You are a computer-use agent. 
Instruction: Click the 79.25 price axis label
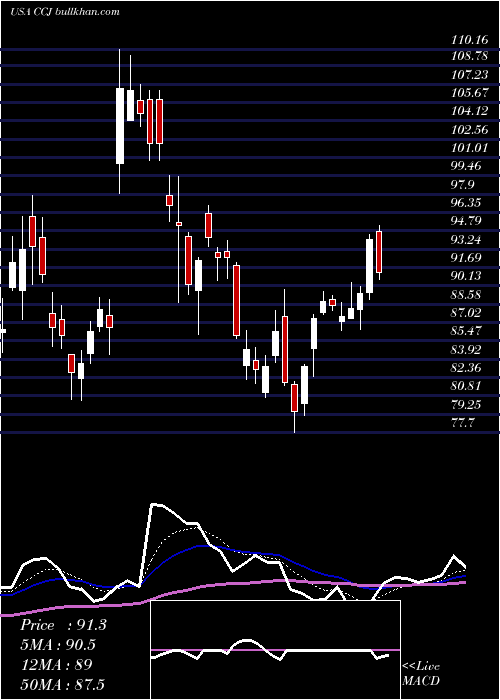click(466, 404)
